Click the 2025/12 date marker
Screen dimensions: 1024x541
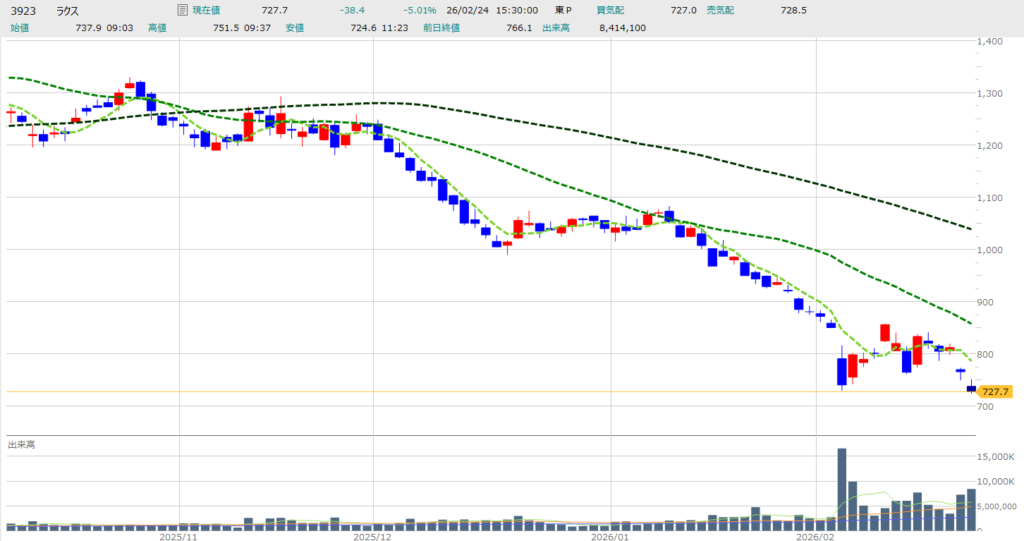coord(372,535)
